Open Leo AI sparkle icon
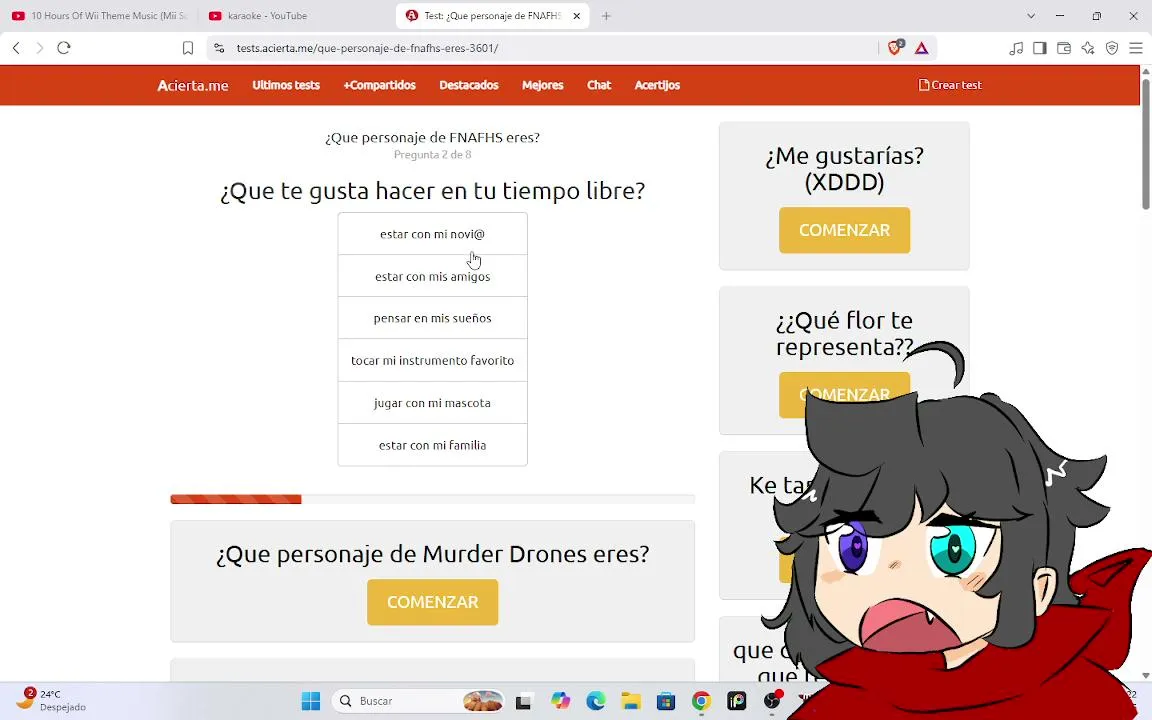Image resolution: width=1152 pixels, height=720 pixels. [1088, 48]
